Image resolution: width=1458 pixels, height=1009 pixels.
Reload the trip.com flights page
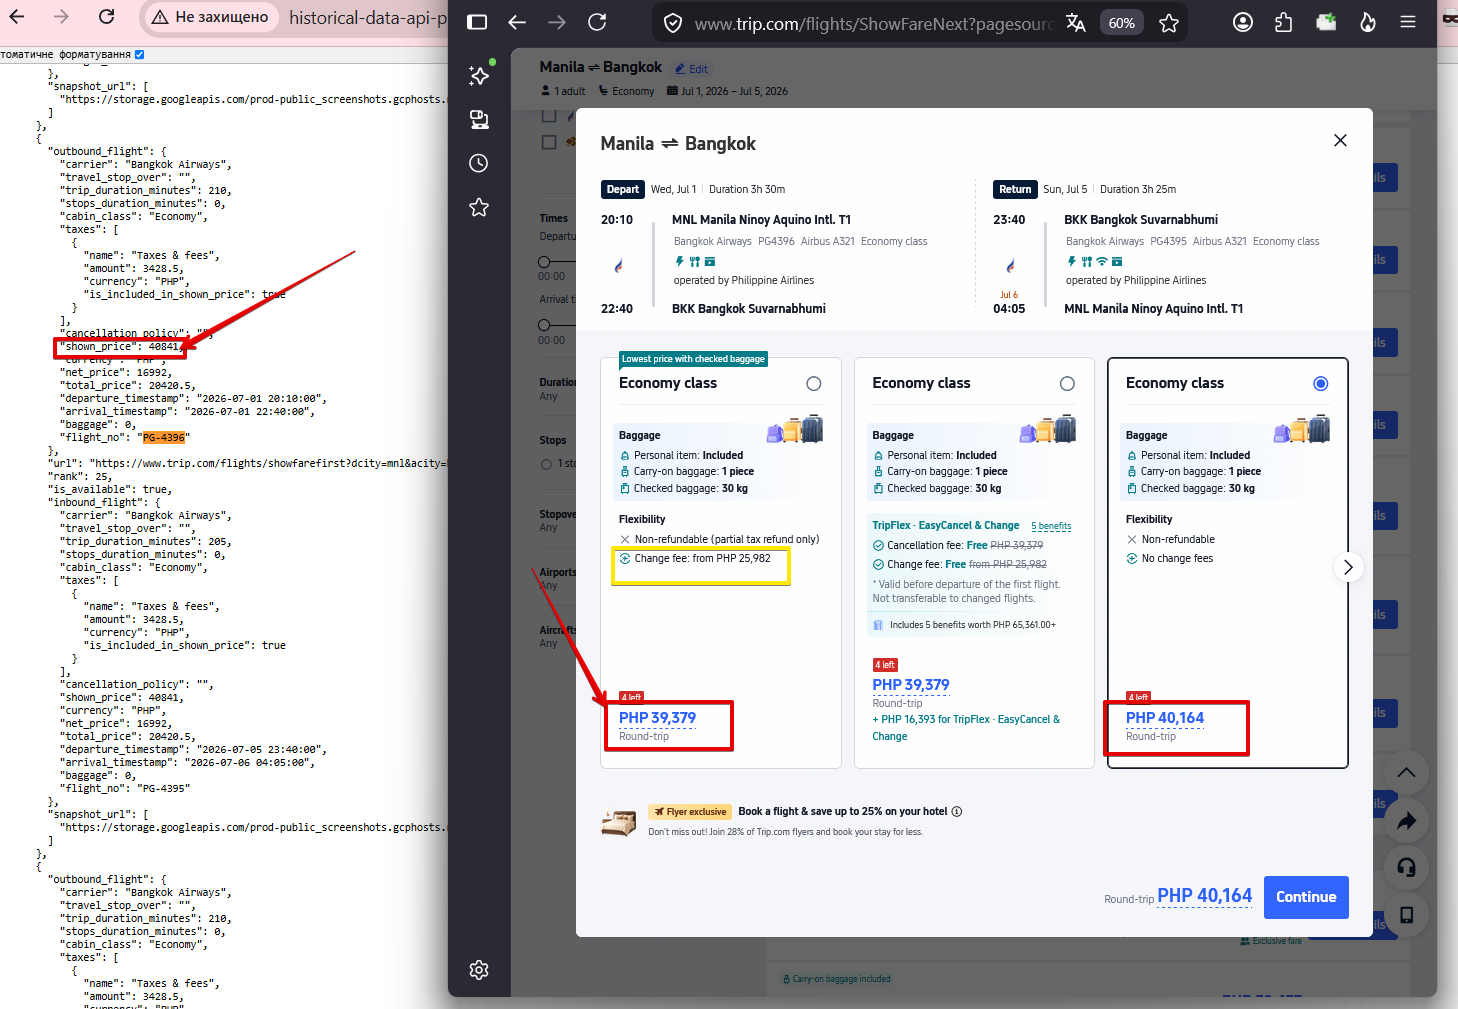coord(597,22)
